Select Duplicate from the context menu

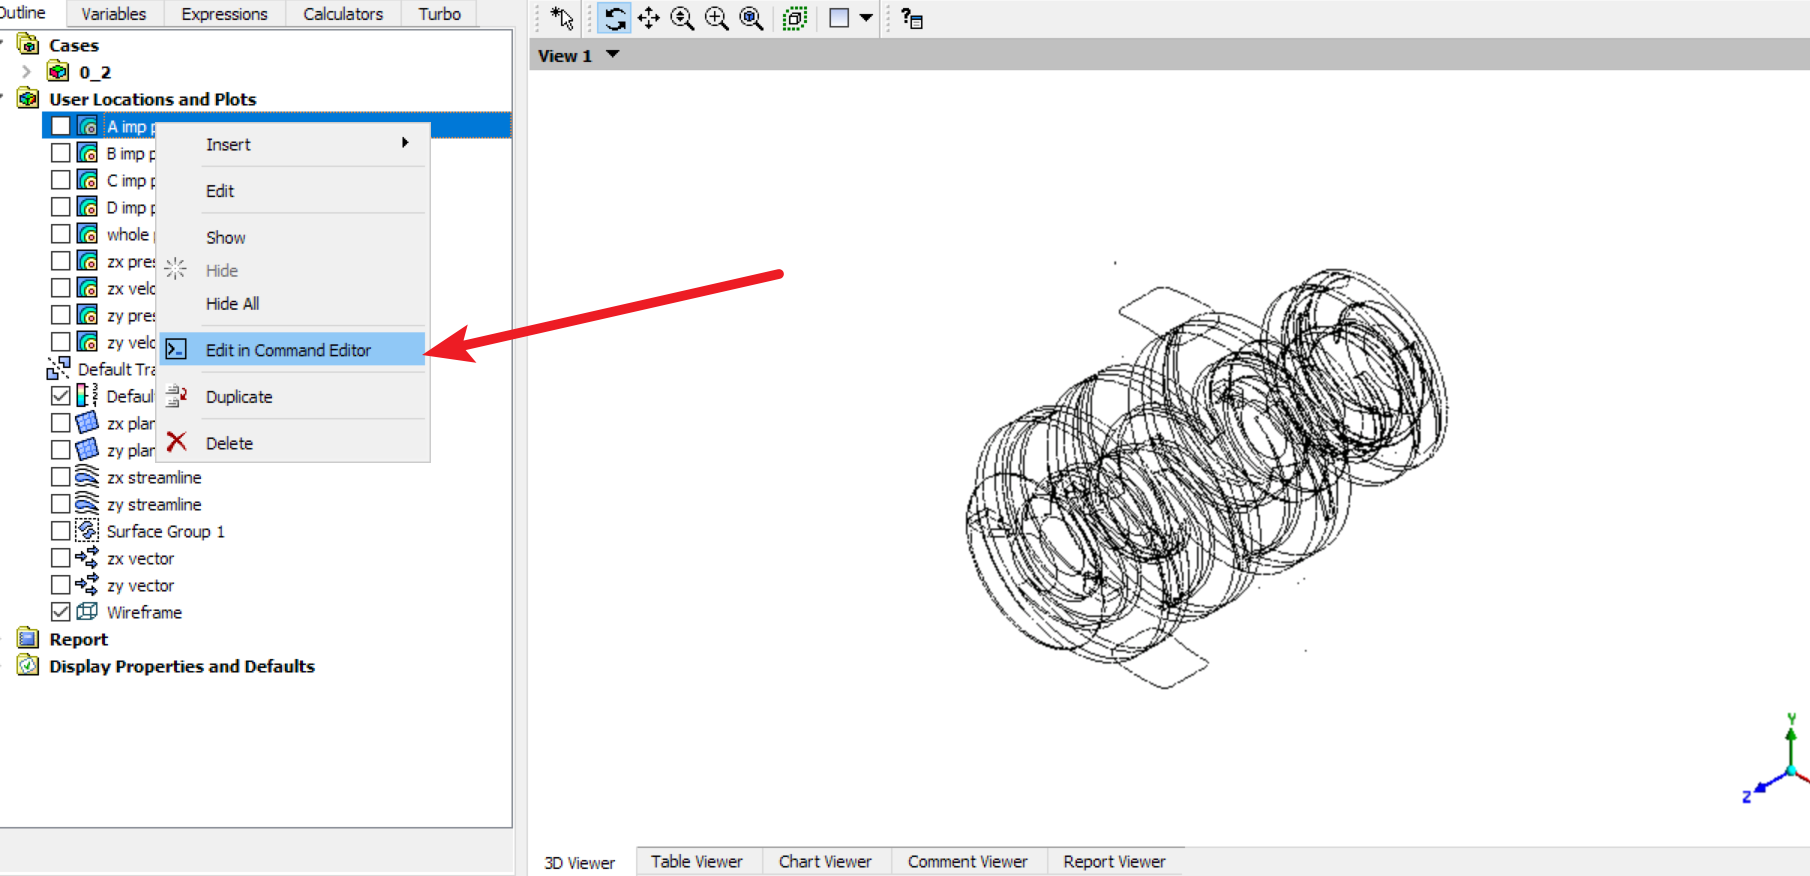[293, 397]
